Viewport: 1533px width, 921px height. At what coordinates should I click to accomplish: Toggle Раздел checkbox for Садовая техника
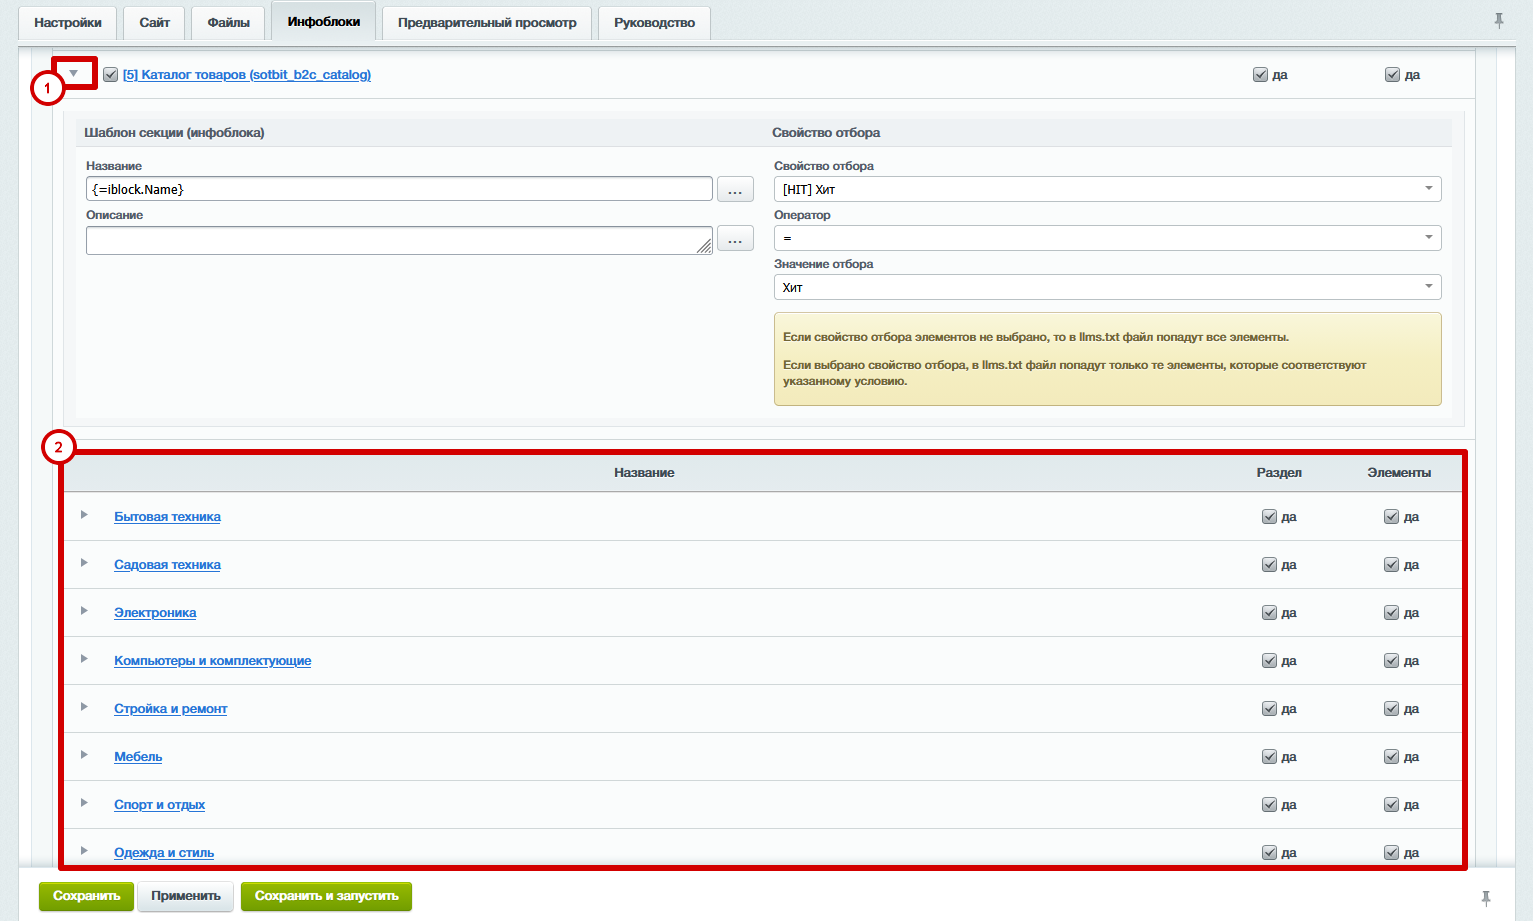[x=1269, y=565]
